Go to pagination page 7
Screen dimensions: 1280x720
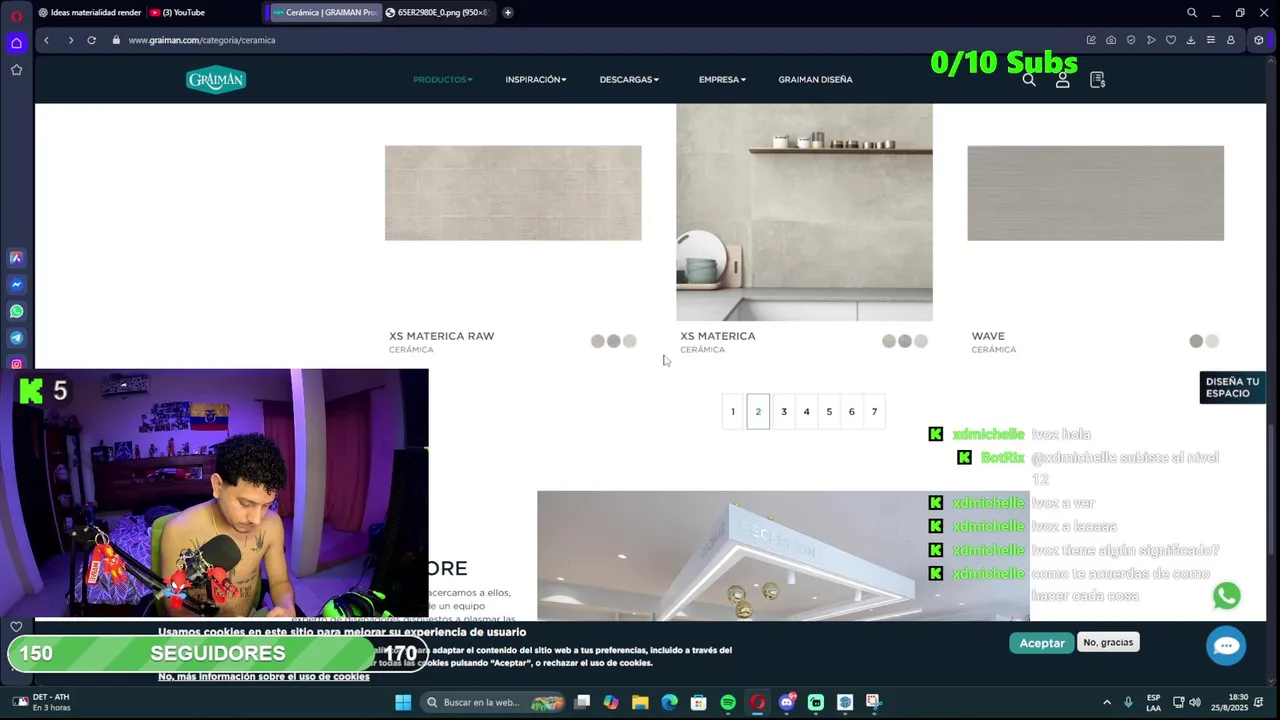(x=874, y=412)
